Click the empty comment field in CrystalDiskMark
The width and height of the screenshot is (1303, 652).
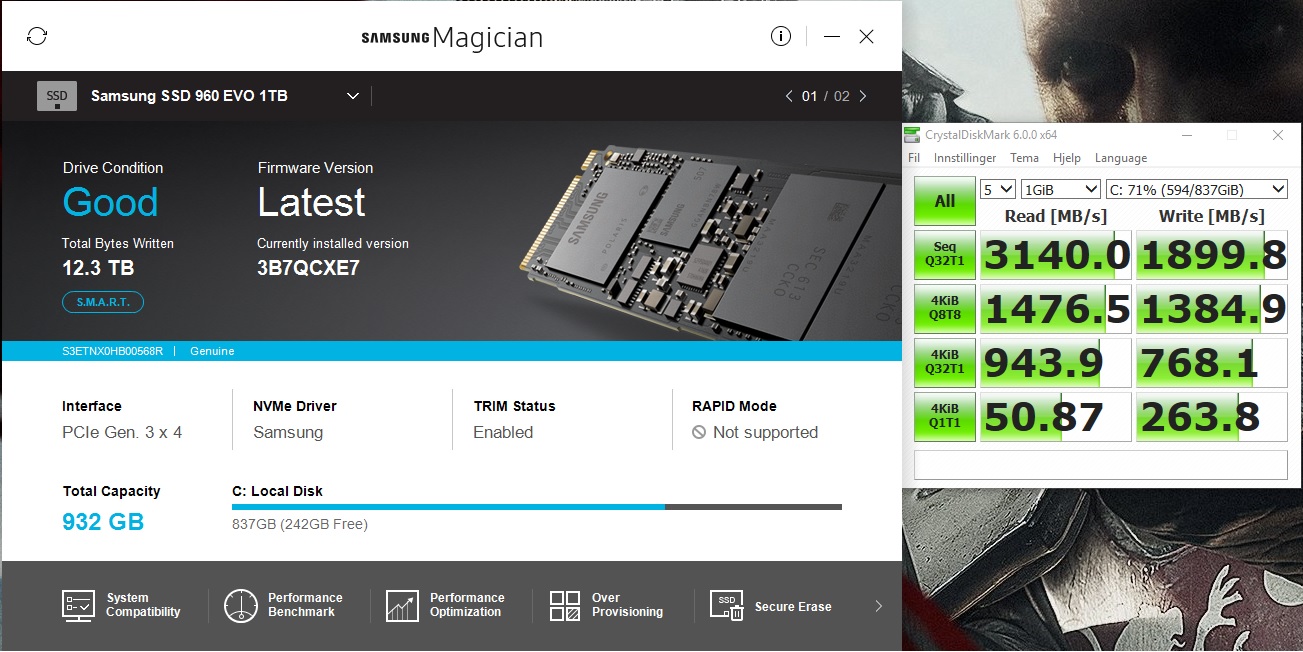(1101, 465)
